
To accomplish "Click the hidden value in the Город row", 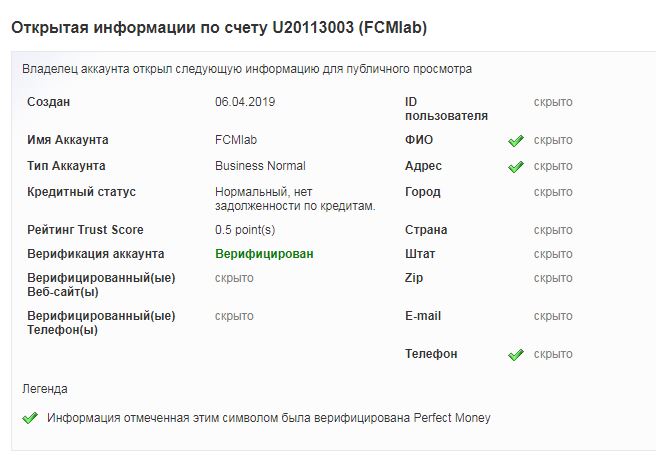I will point(553,192).
